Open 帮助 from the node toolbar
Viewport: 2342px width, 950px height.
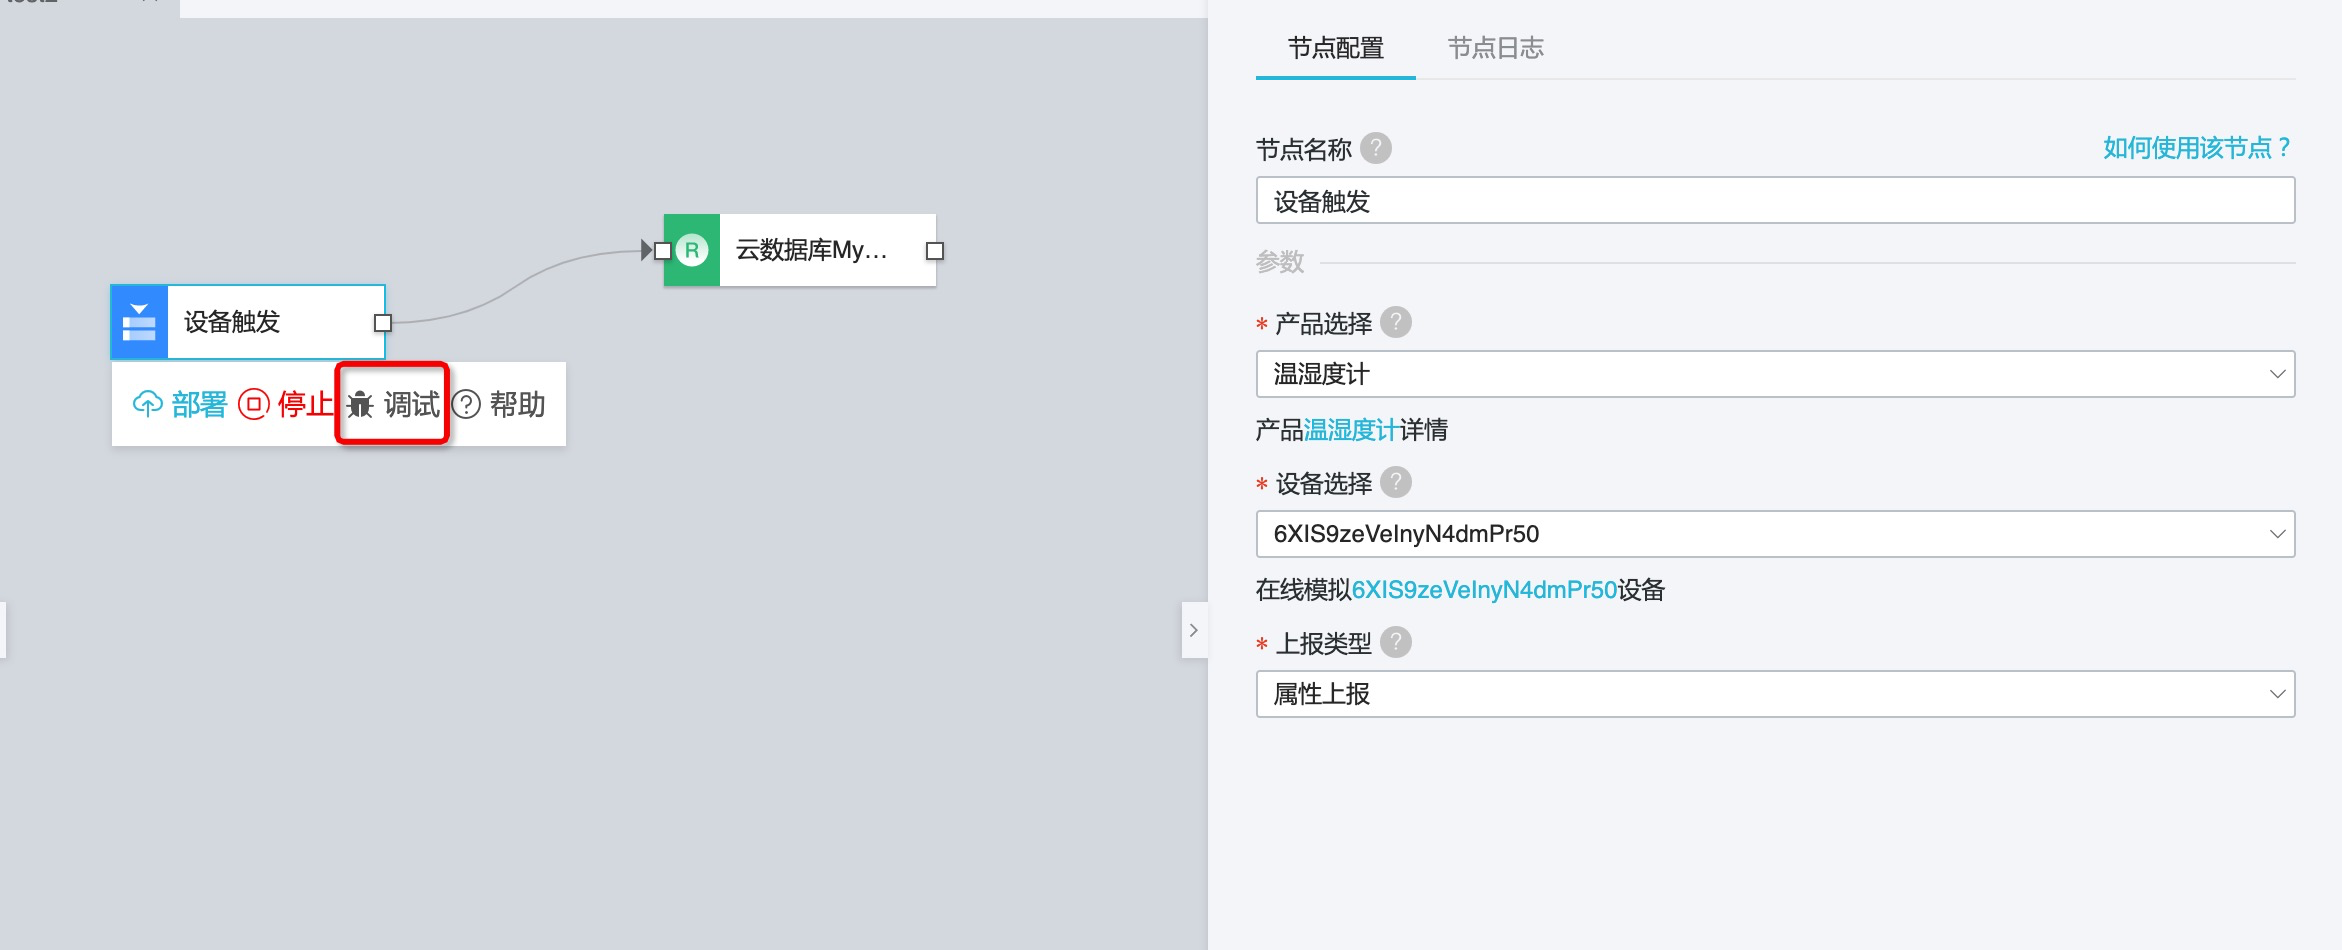499,404
